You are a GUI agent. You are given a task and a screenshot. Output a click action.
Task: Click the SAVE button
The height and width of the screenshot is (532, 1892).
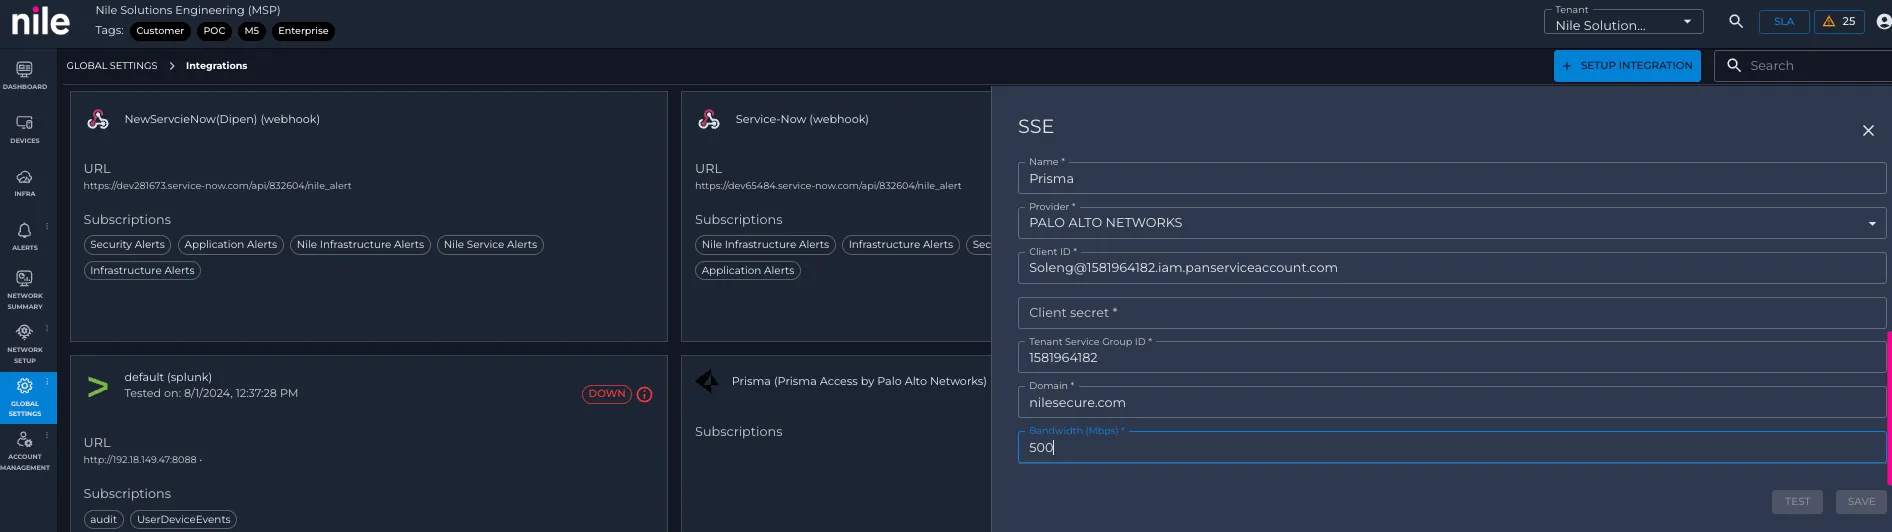[x=1861, y=502]
